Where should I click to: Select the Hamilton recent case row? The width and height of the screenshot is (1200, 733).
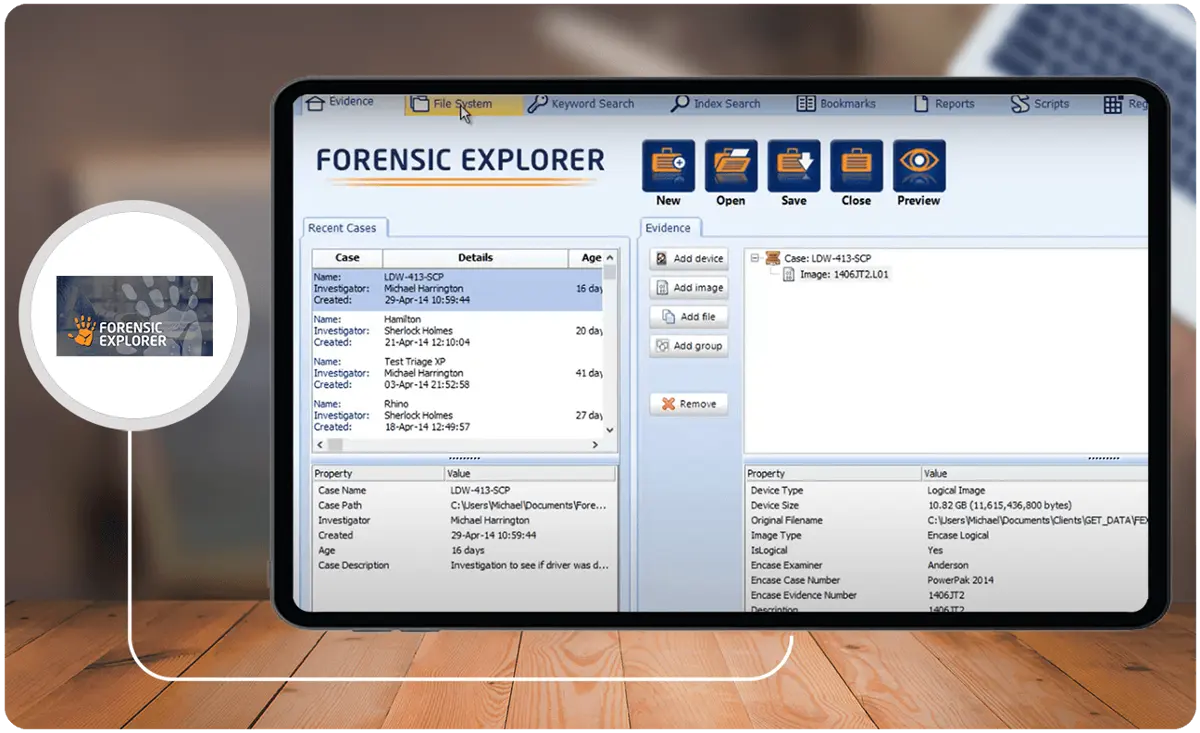458,331
